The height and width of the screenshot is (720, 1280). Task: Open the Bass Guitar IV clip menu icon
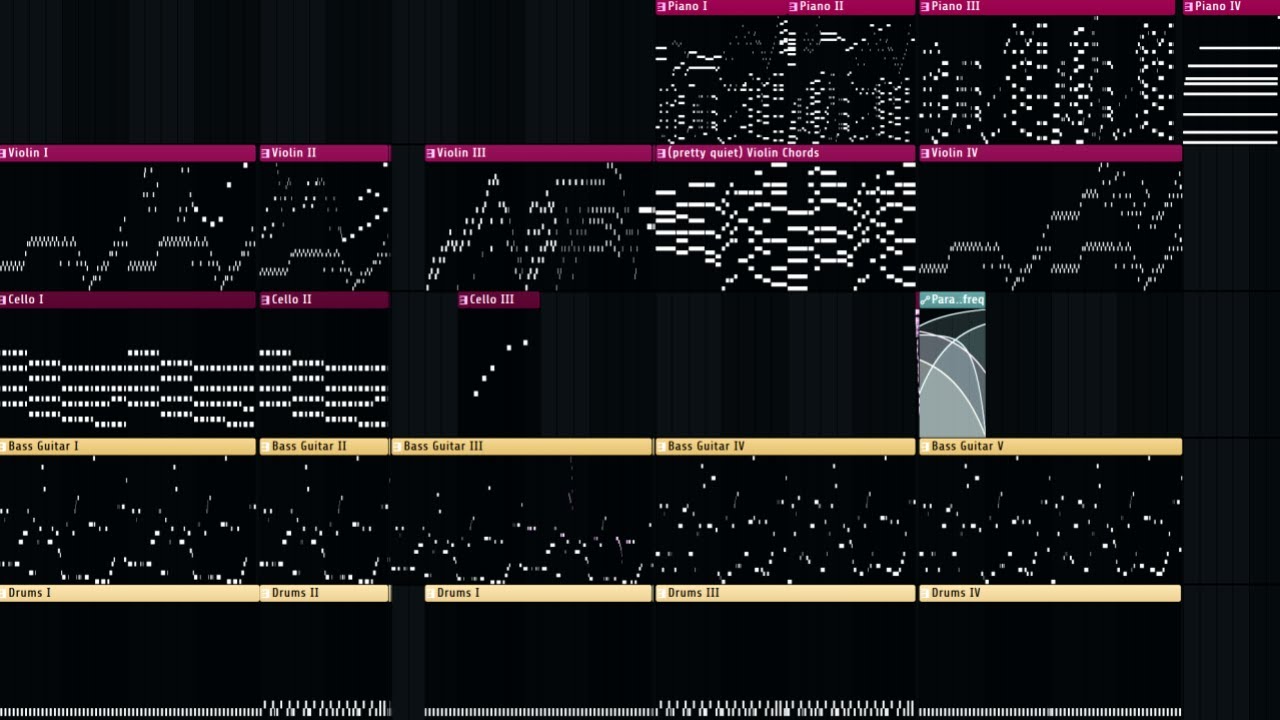662,446
